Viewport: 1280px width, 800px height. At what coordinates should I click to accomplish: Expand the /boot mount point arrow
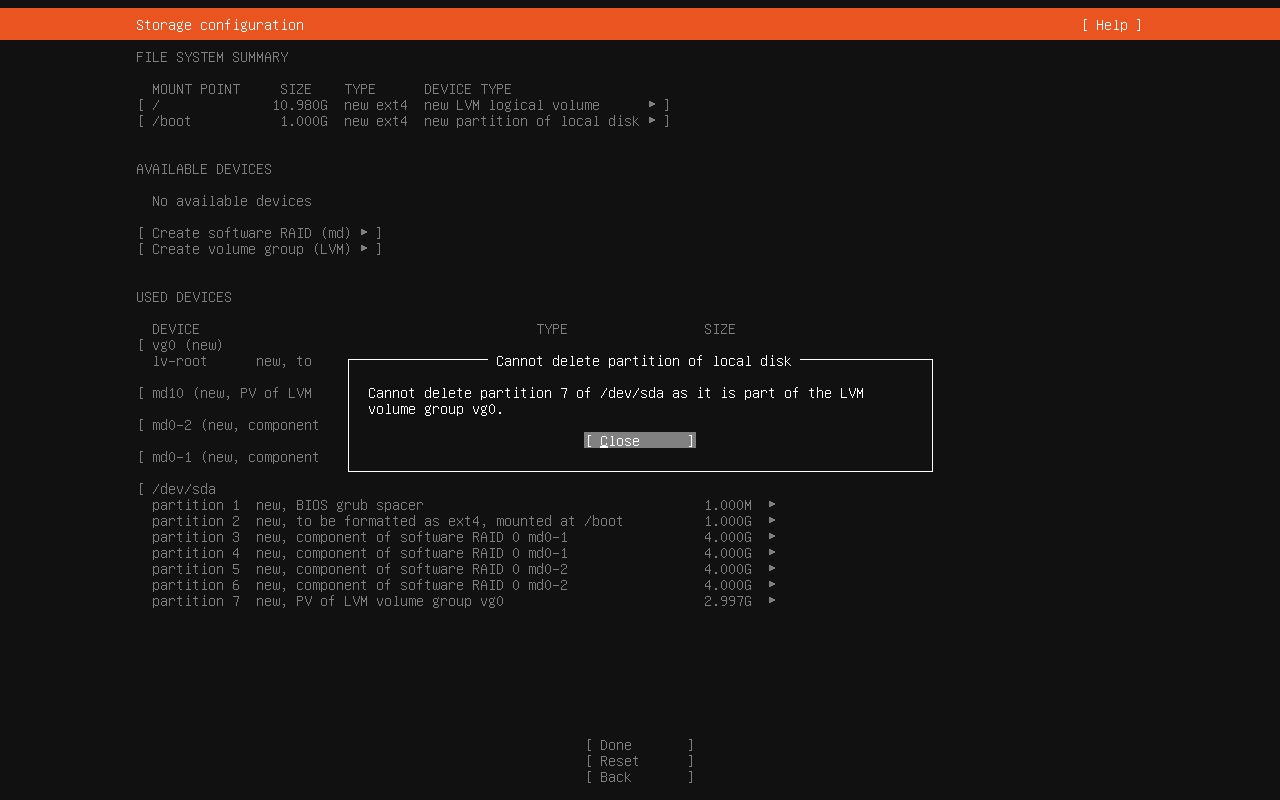652,121
